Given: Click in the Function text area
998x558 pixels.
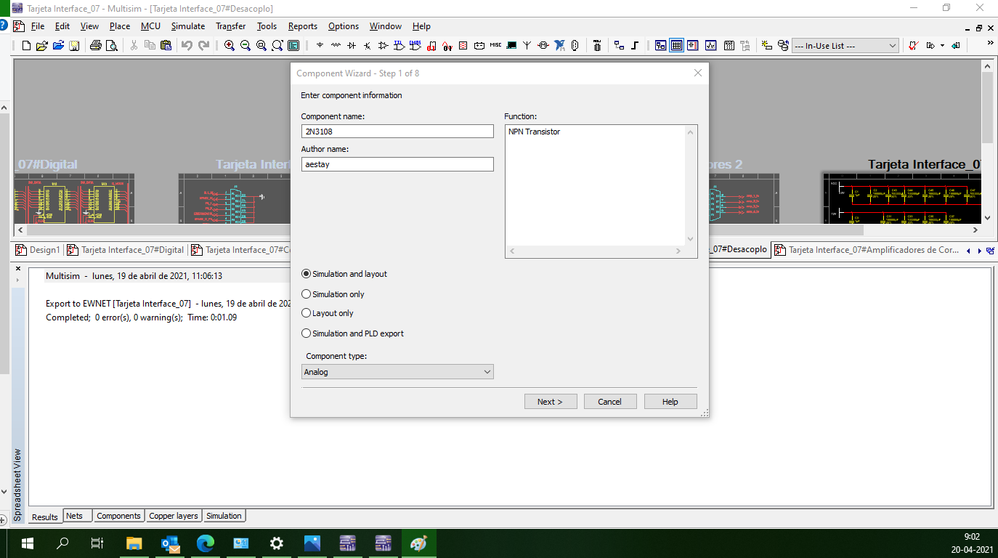Looking at the screenshot, I should click(x=595, y=185).
